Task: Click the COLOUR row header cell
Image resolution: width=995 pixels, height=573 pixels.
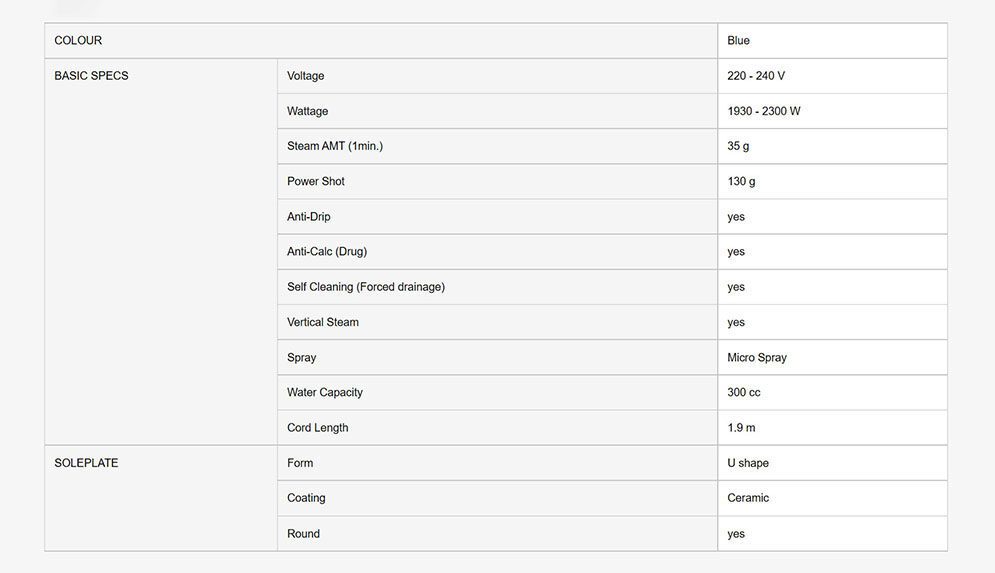Action: [78, 41]
